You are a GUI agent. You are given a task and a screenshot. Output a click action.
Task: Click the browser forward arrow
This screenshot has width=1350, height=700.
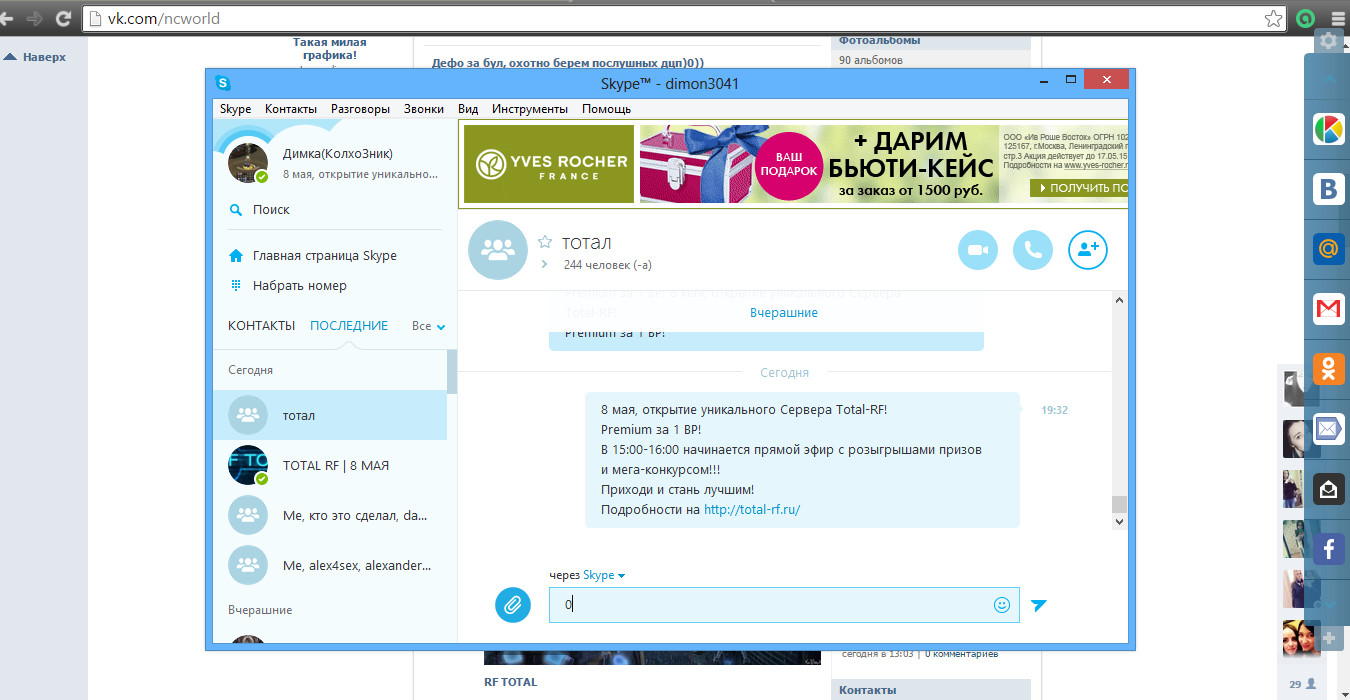(x=34, y=18)
